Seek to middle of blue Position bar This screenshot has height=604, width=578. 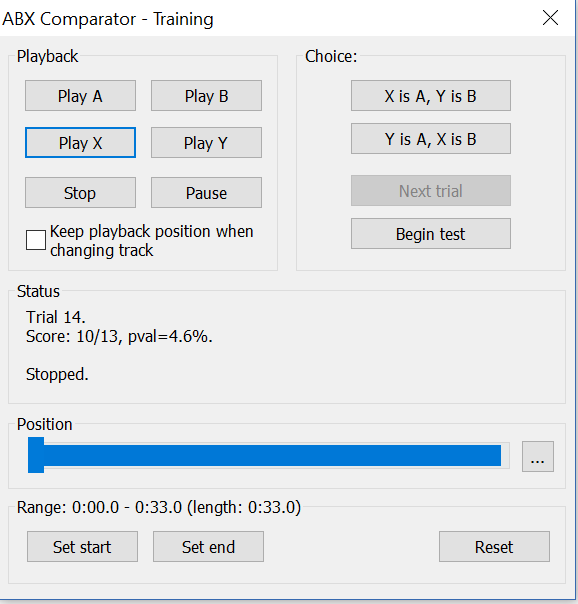(272, 455)
